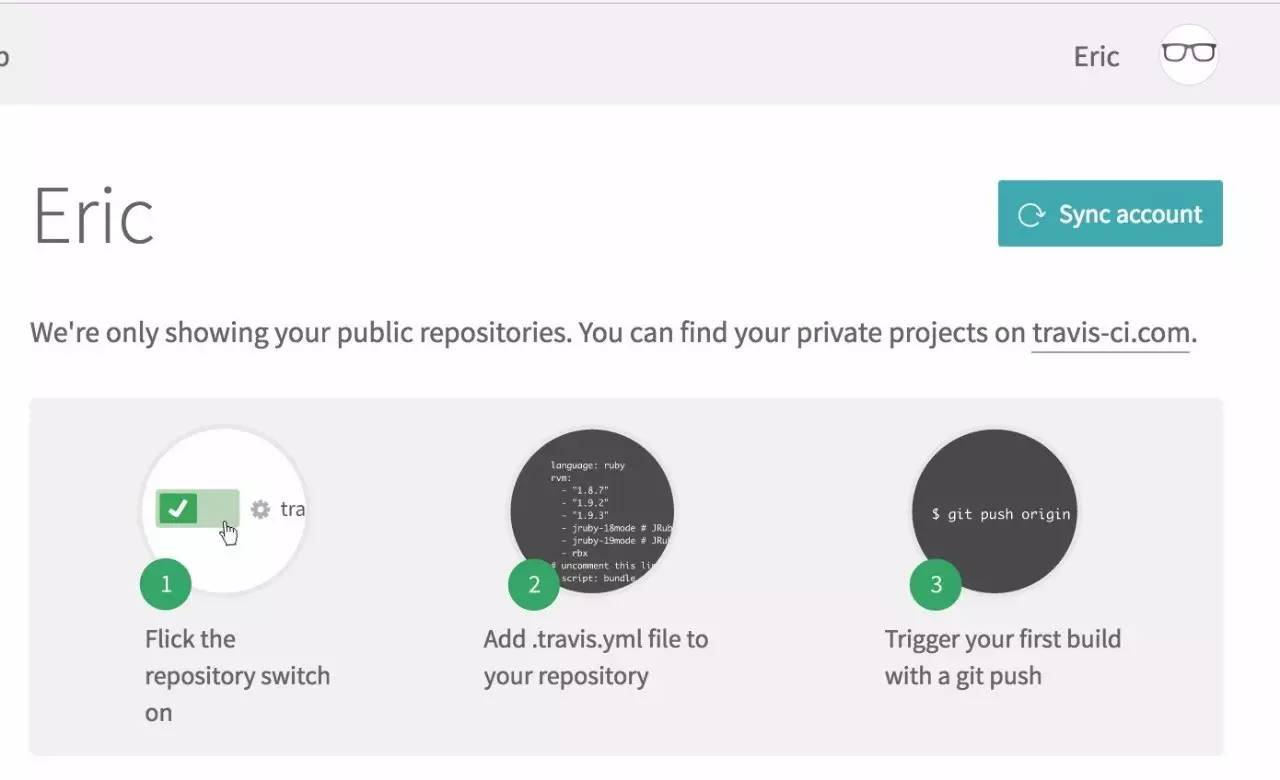Click the large Eric page heading

click(94, 215)
